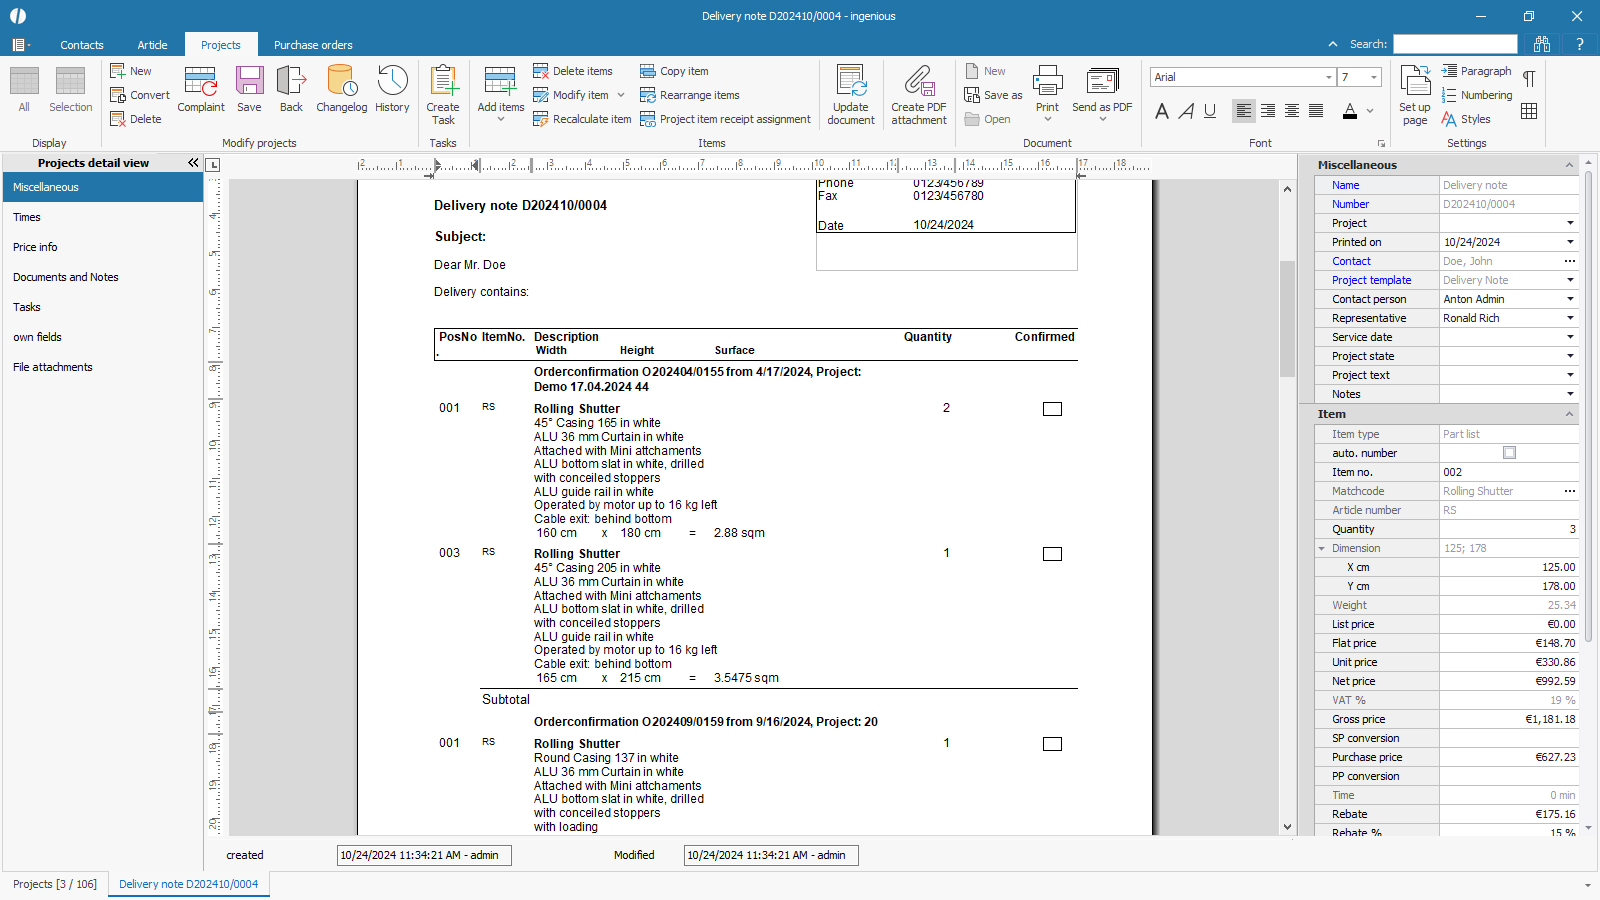The height and width of the screenshot is (900, 1600).
Task: Click the Search input field
Action: point(1455,44)
